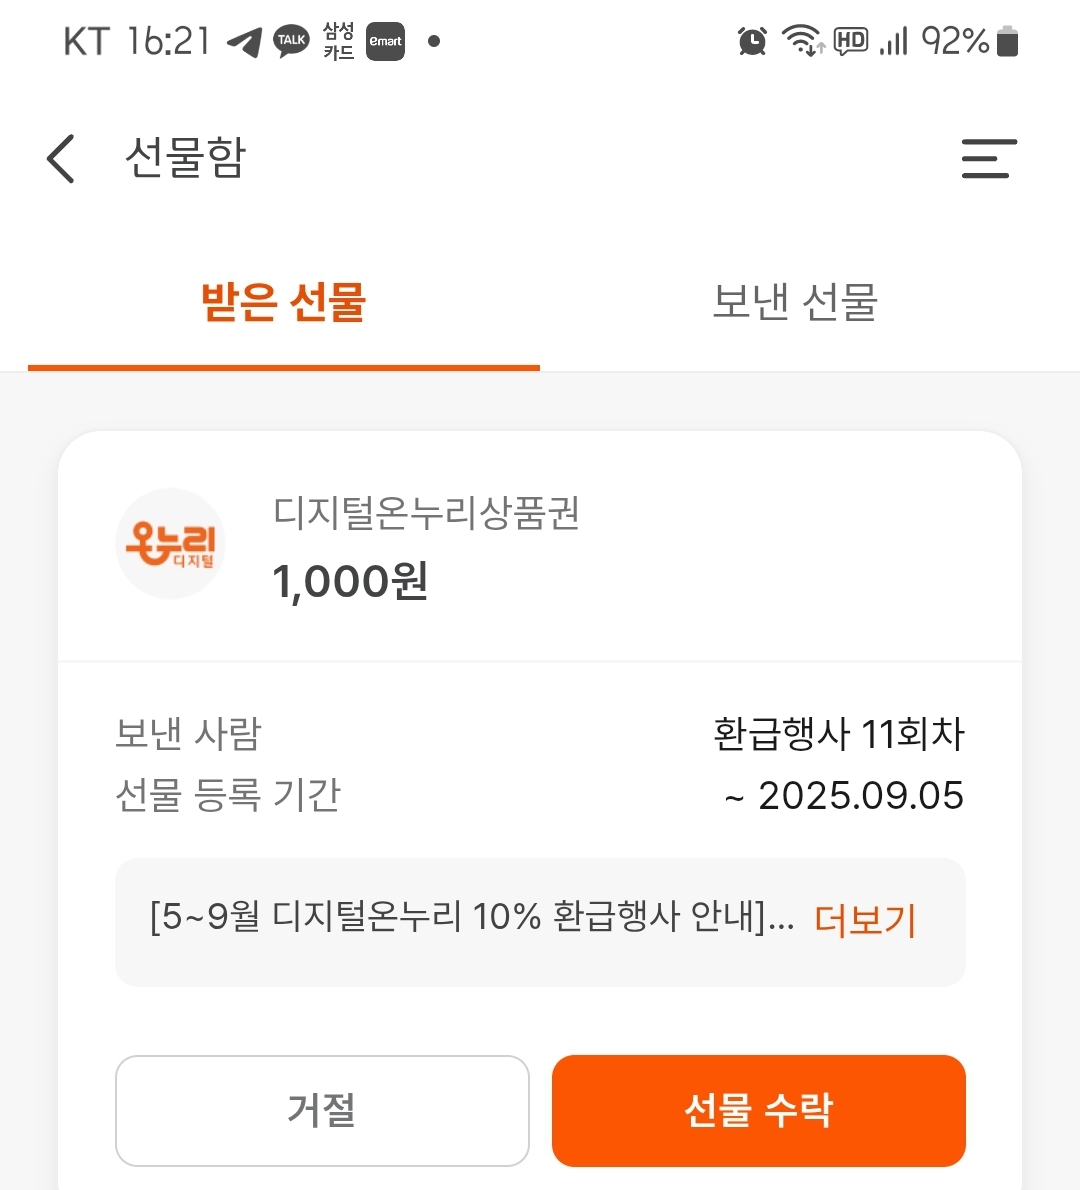Tap the 1,000원 voucher amount

(350, 581)
